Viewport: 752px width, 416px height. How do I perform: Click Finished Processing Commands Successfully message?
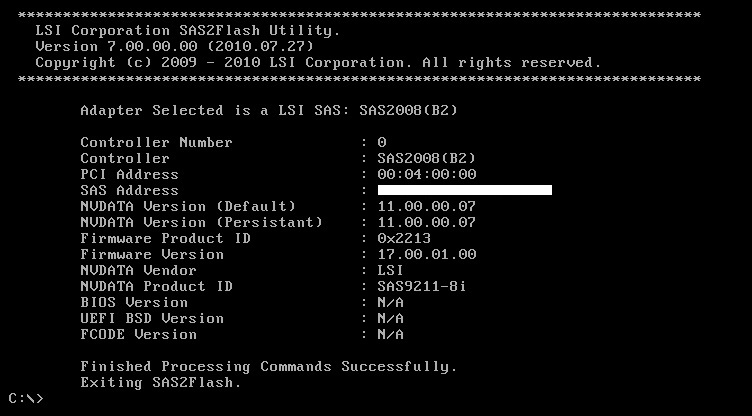coord(269,367)
